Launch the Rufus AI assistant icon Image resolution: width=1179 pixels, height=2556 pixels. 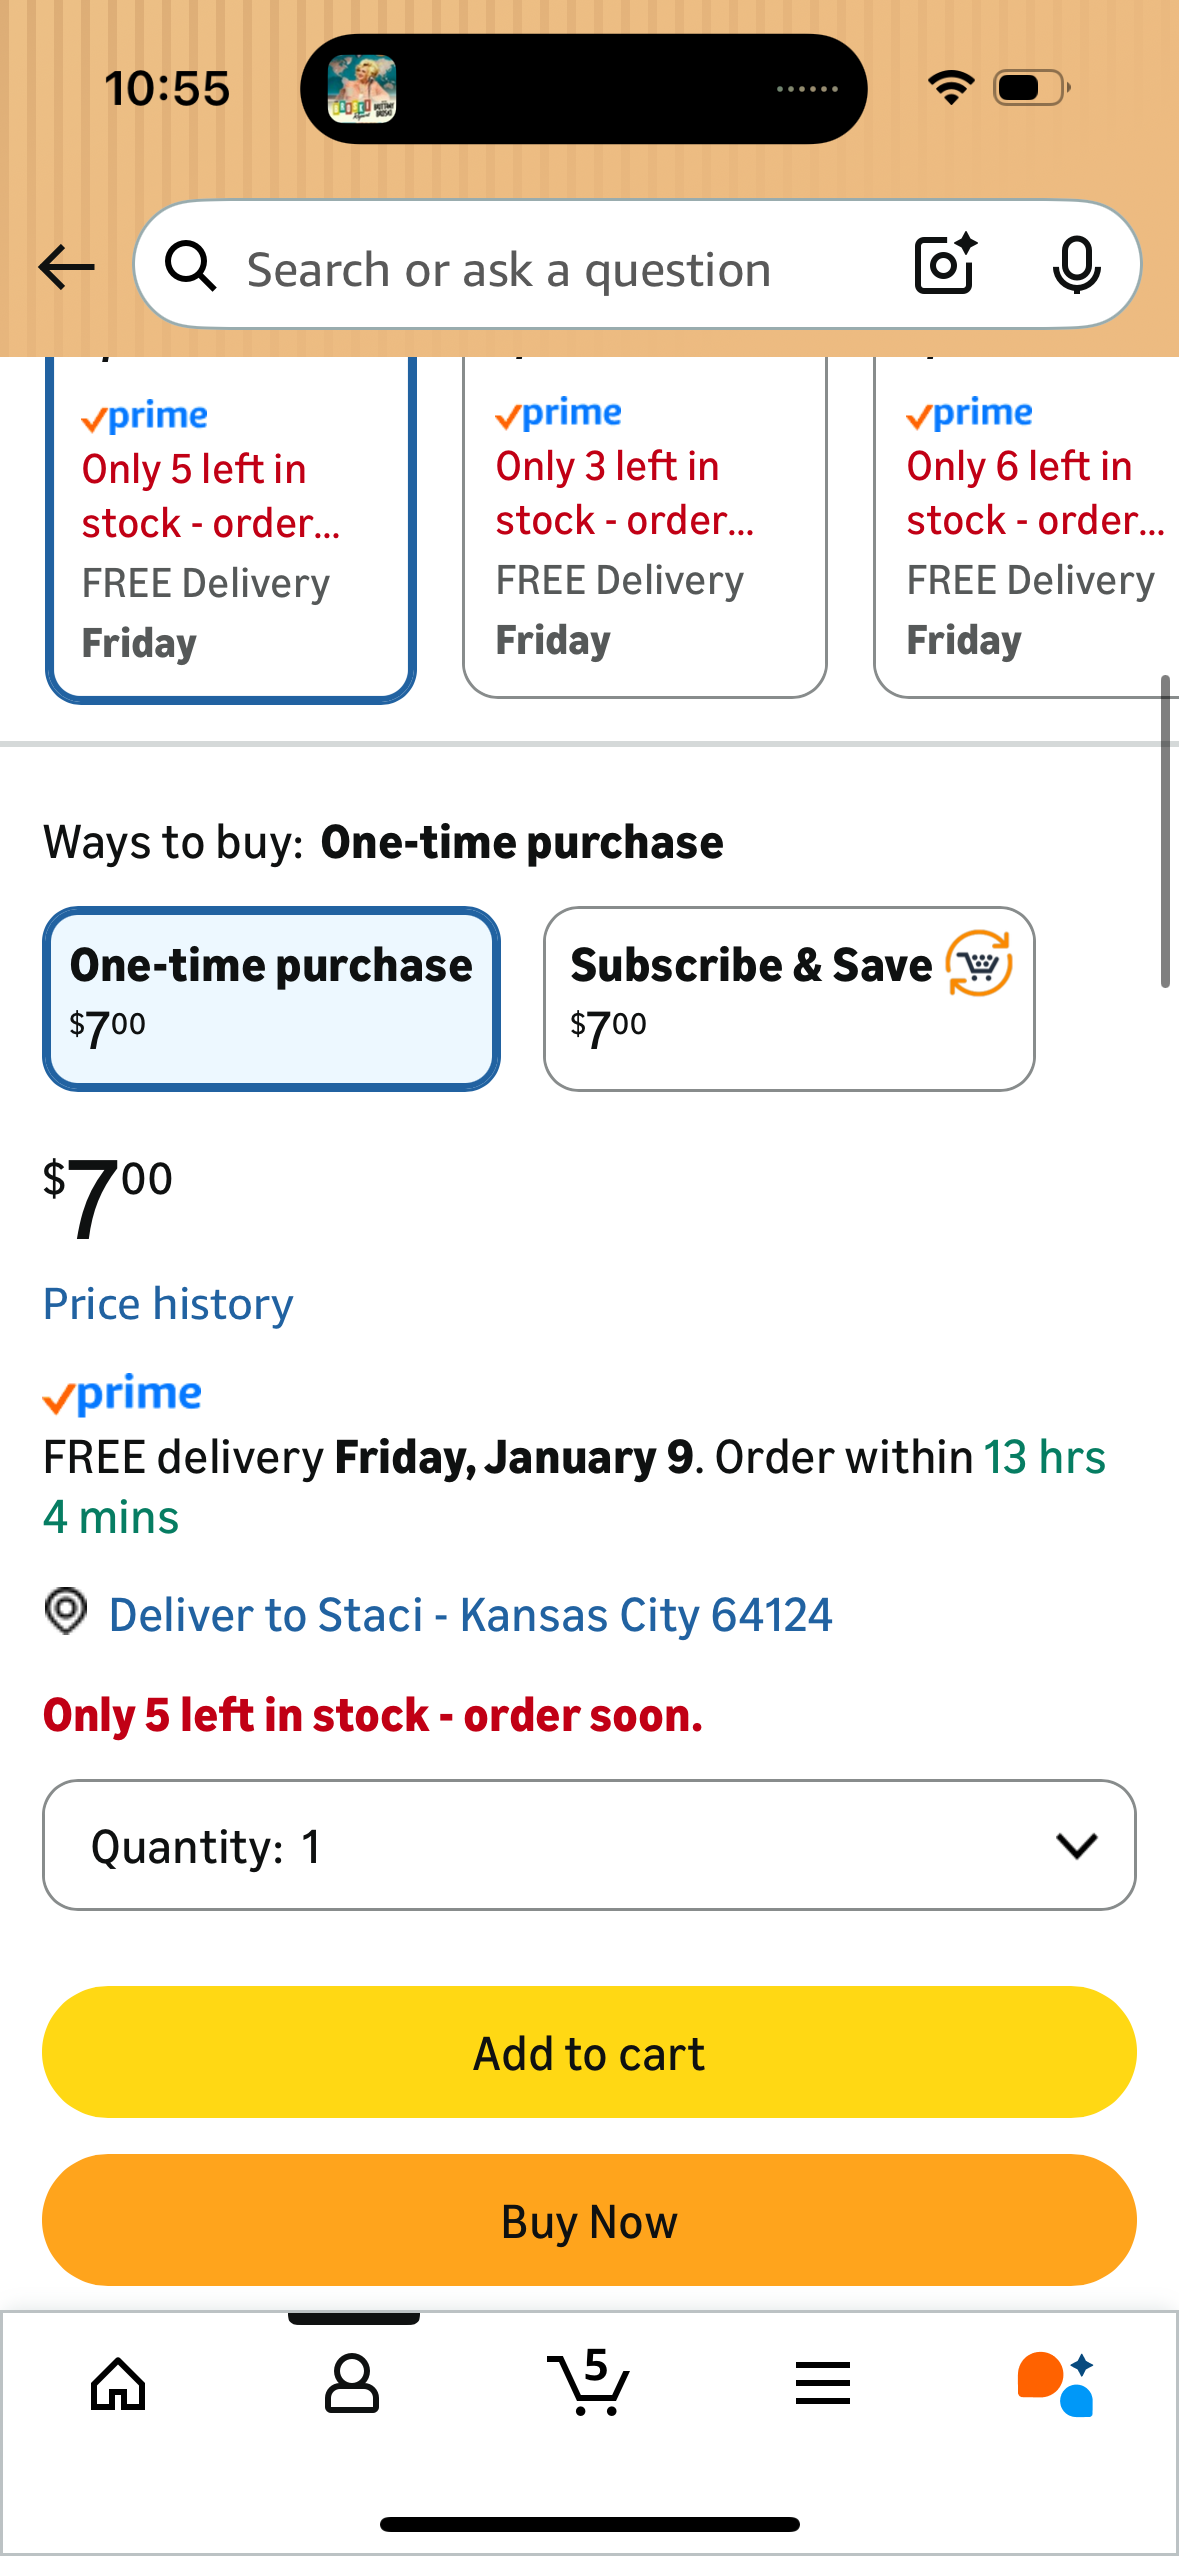pos(1056,2384)
